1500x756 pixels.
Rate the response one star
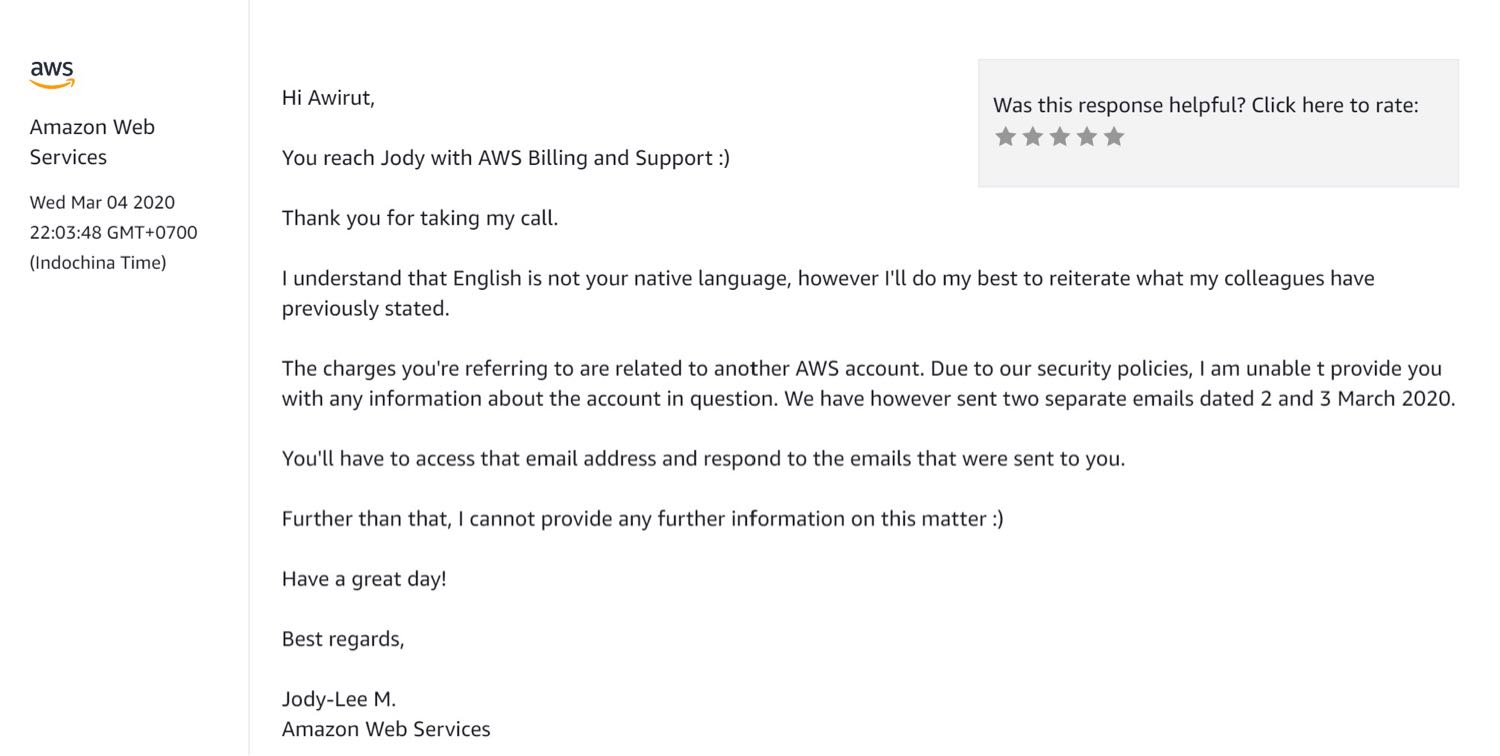pos(1005,137)
